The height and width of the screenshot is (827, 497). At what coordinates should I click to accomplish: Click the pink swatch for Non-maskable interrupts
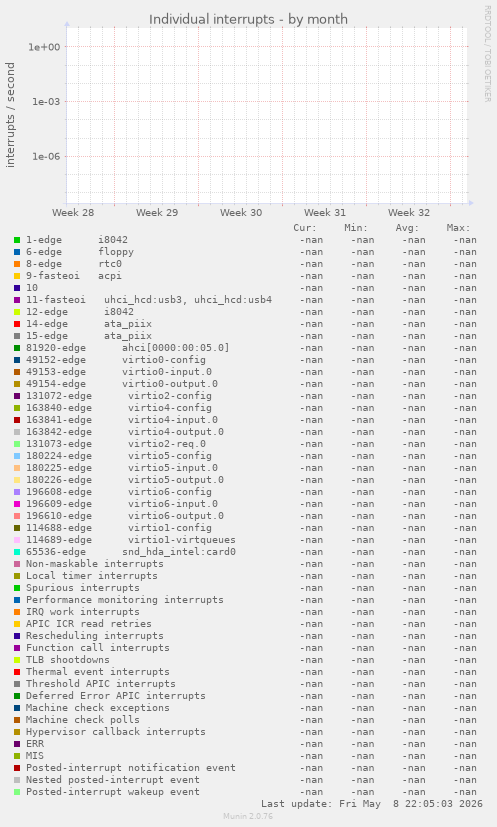[17, 564]
